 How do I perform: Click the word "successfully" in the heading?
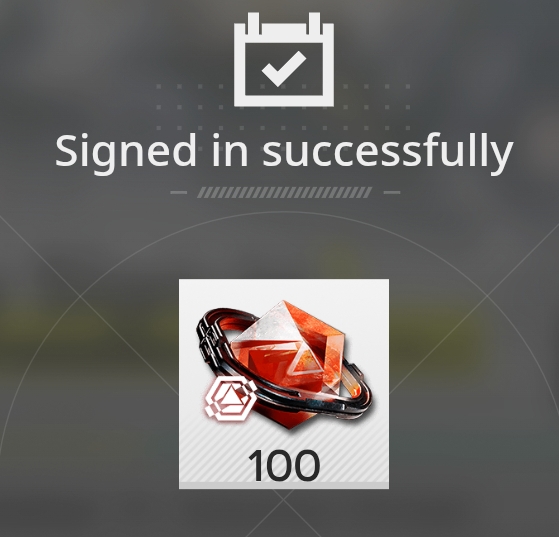tap(388, 151)
